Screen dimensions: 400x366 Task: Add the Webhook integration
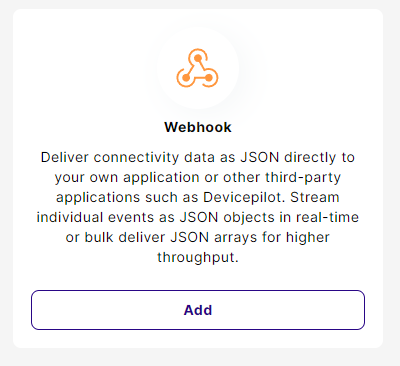pos(198,310)
